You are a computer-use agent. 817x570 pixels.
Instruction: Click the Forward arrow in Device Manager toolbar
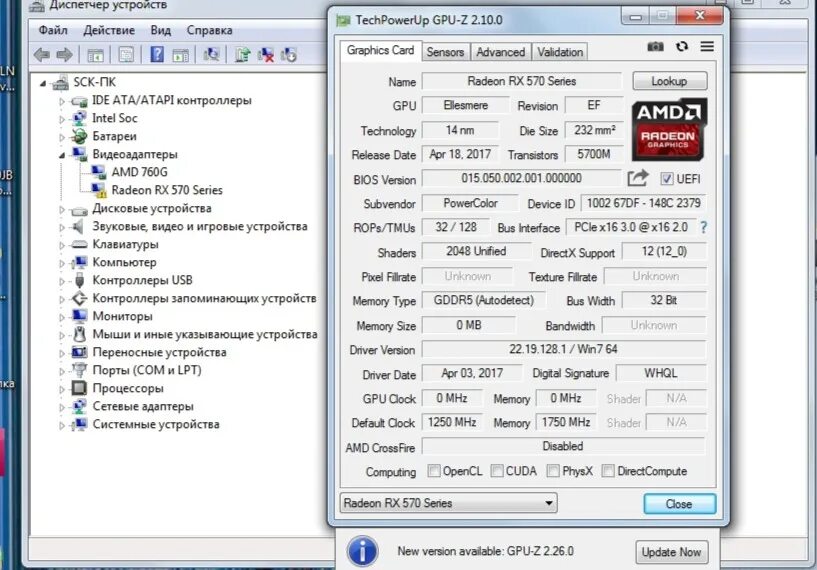pyautogui.click(x=64, y=55)
